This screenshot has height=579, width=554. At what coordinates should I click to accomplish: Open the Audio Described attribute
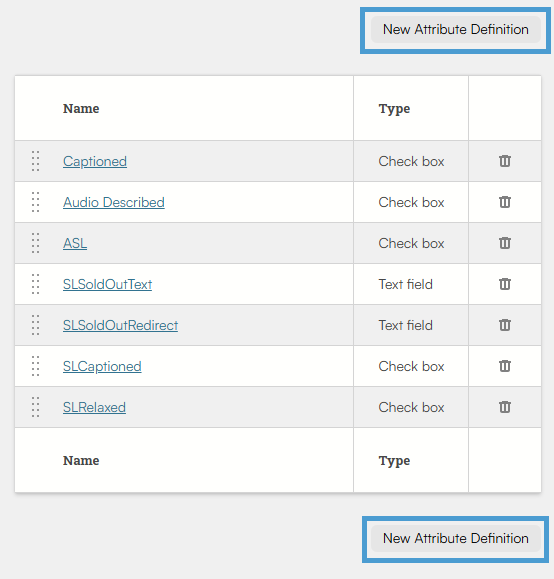pyautogui.click(x=114, y=202)
